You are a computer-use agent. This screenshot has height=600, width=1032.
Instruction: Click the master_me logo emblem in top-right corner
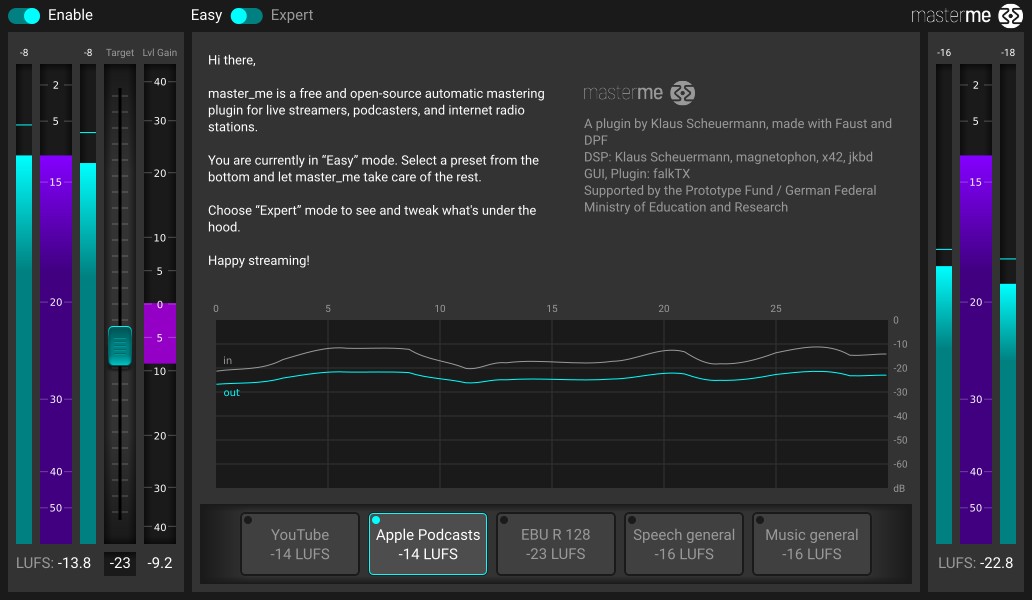pos(1010,16)
